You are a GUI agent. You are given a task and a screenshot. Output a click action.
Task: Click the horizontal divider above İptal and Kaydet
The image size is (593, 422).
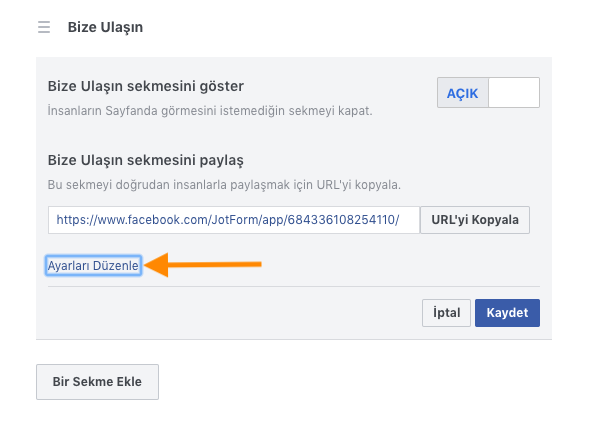click(294, 286)
